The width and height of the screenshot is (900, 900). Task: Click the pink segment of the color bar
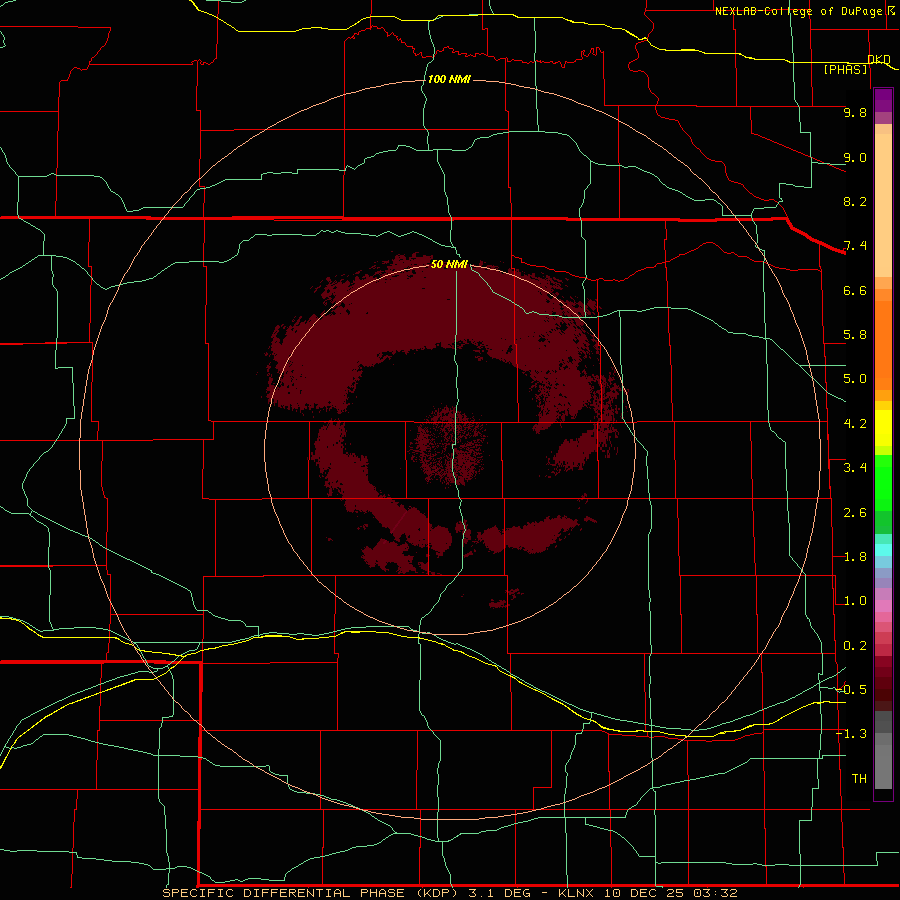coord(883,606)
